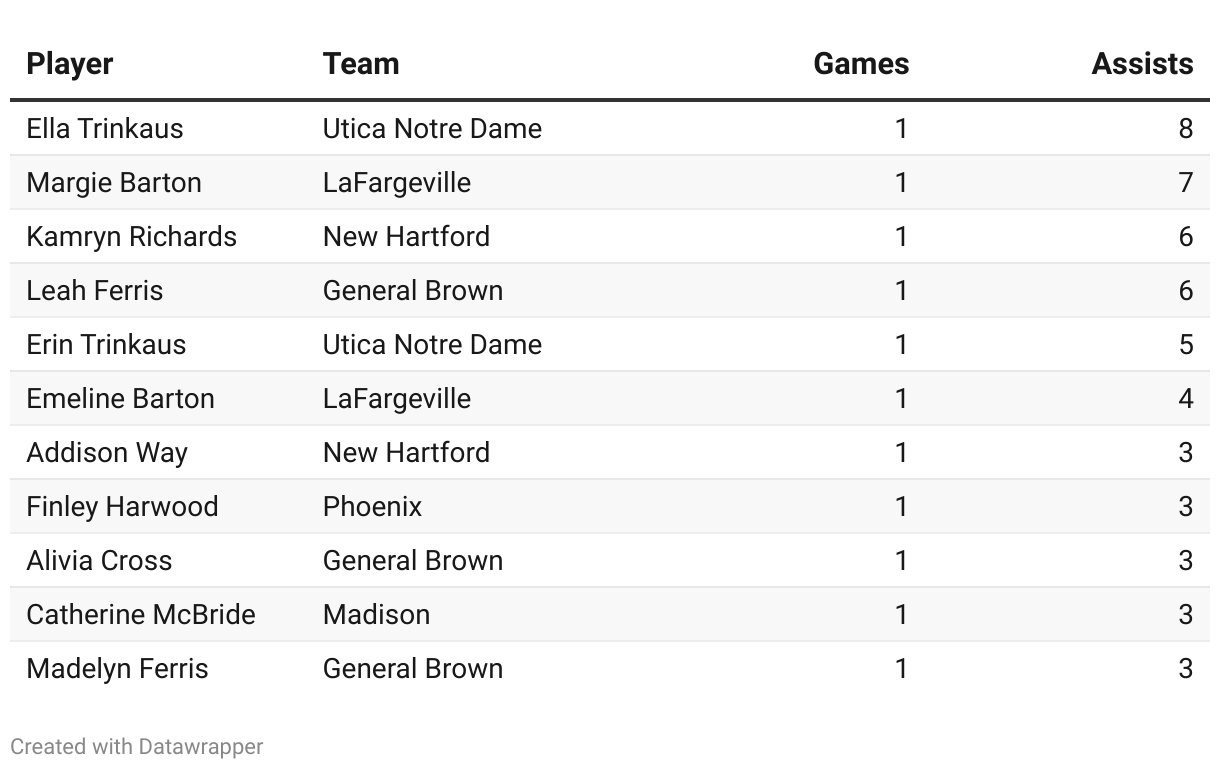The width and height of the screenshot is (1220, 770).
Task: Click the Player column header
Action: [70, 64]
